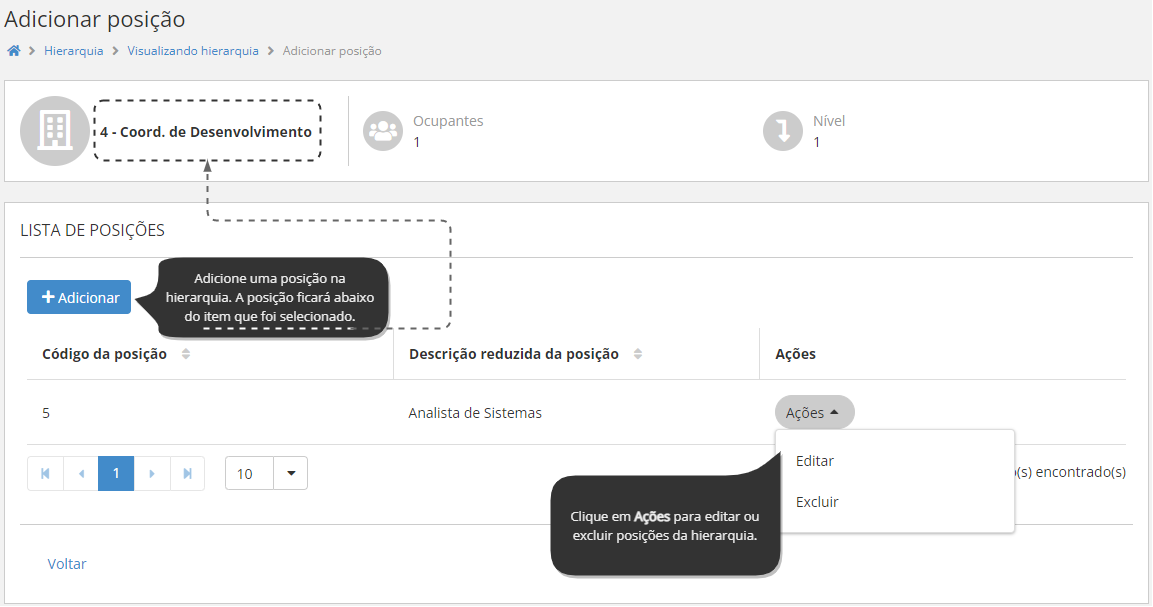This screenshot has height=607, width=1153.
Task: Select page 1 in the pagination bar
Action: coord(115,472)
